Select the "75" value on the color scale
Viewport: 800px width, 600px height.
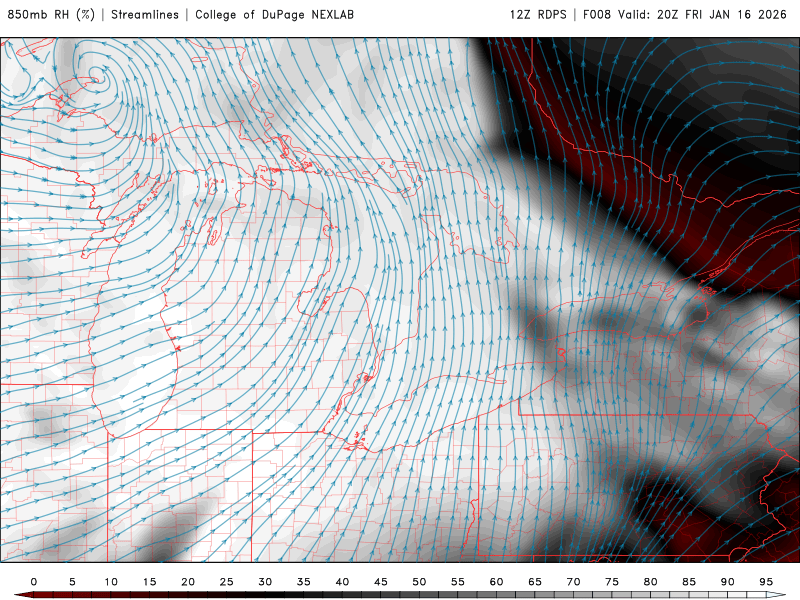pyautogui.click(x=612, y=582)
